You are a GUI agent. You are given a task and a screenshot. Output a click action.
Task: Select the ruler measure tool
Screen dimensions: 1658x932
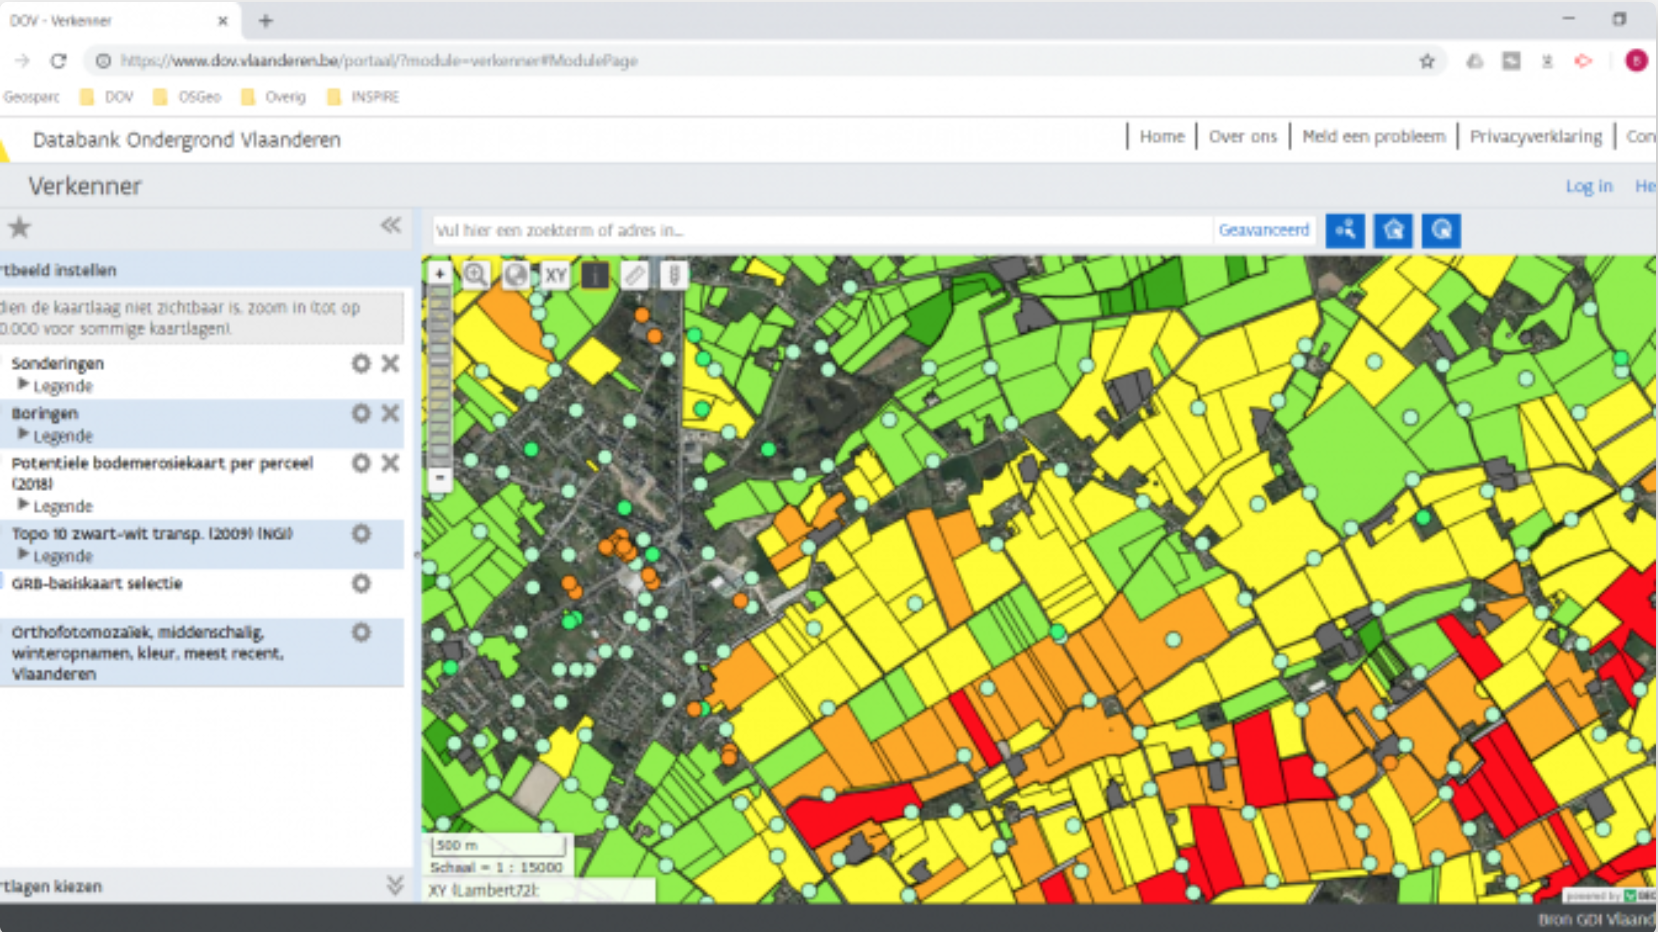click(634, 274)
